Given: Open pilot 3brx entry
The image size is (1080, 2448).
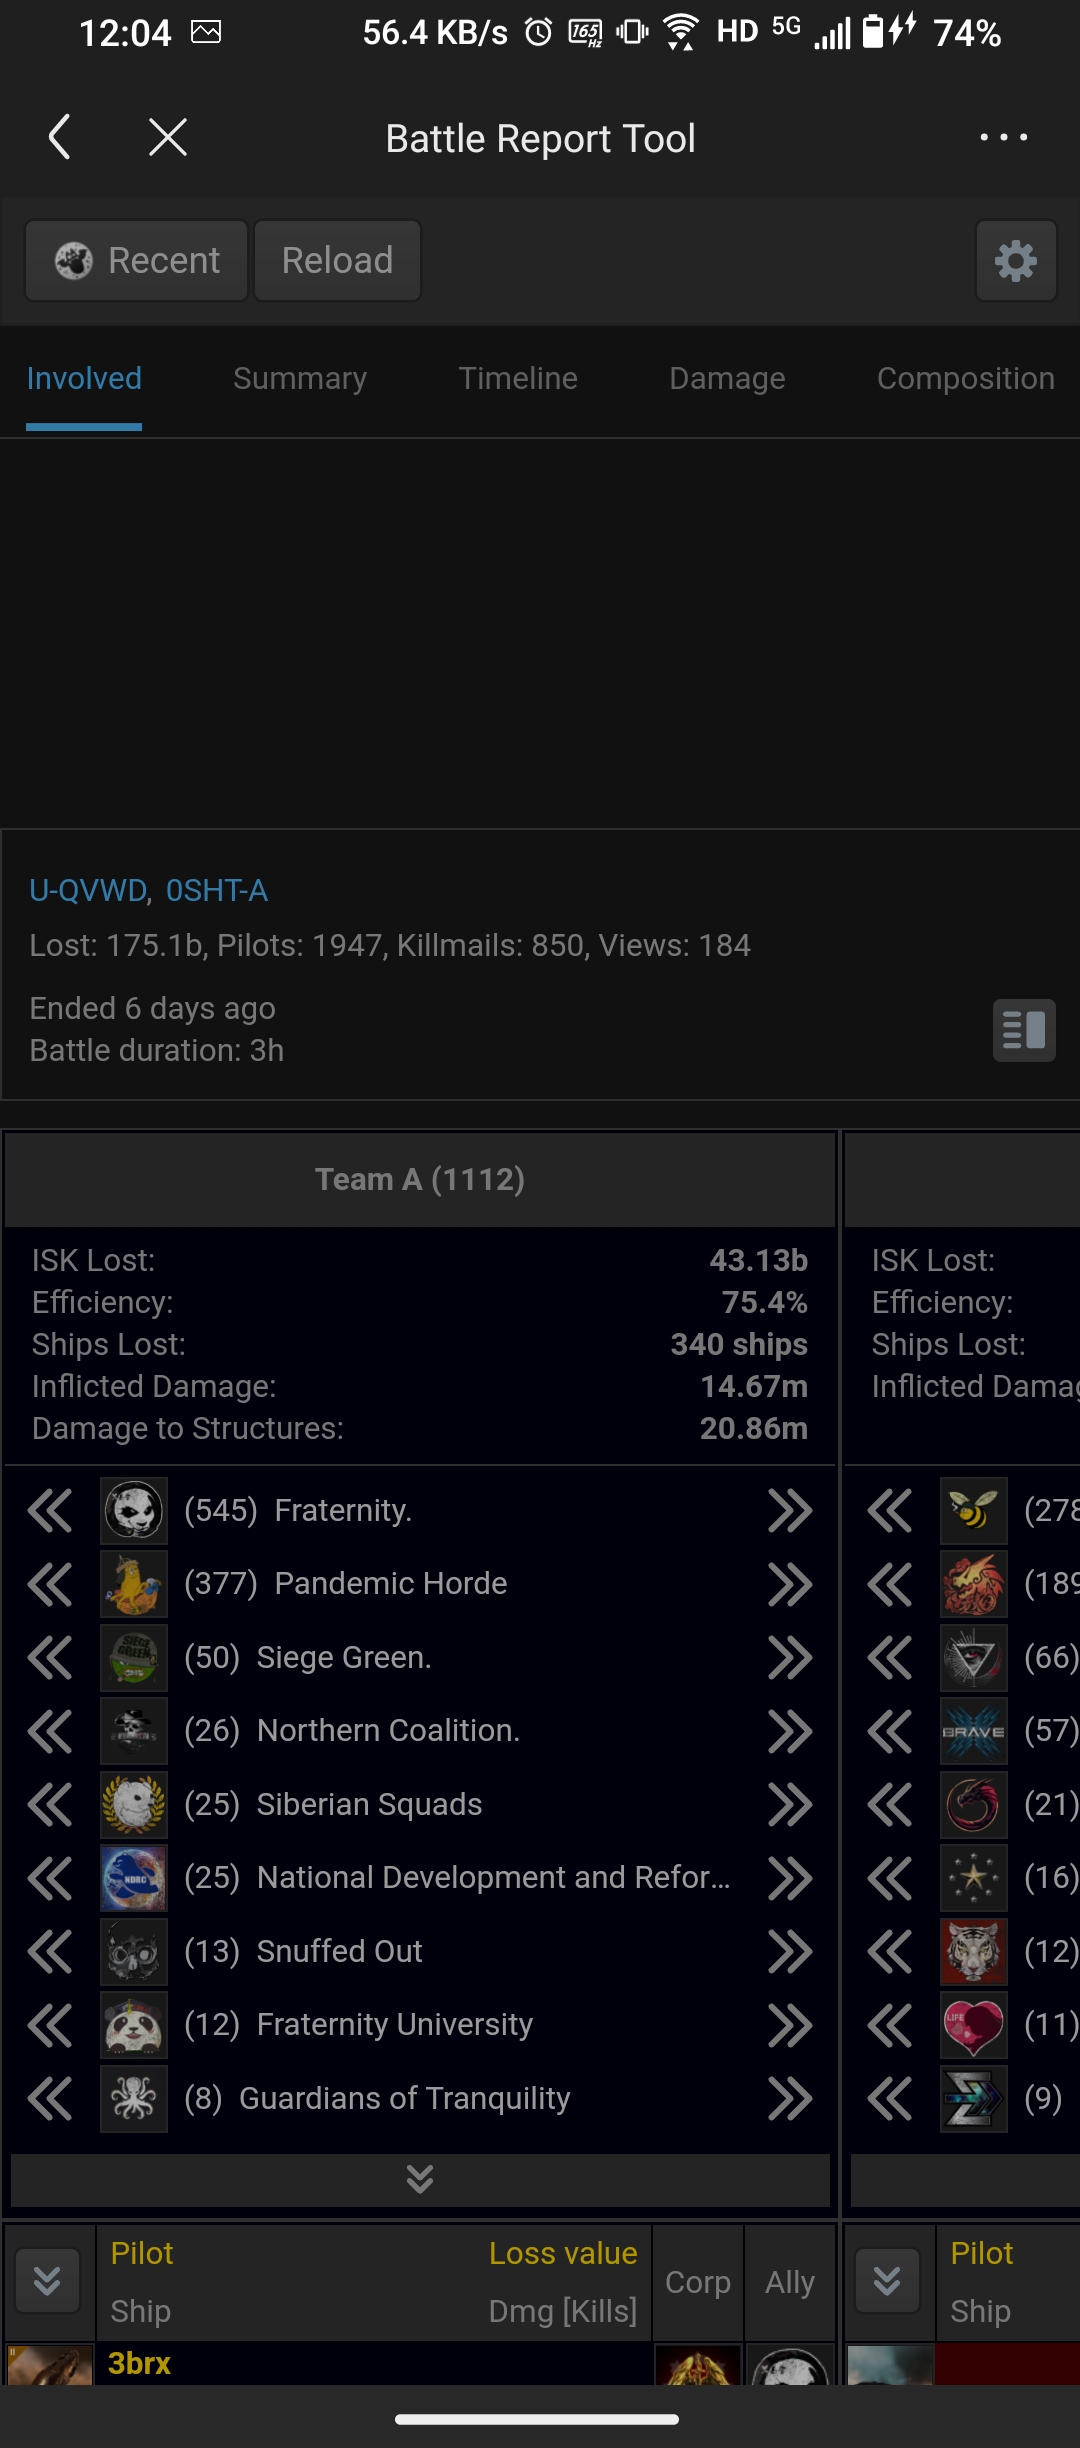Looking at the screenshot, I should pyautogui.click(x=139, y=2363).
